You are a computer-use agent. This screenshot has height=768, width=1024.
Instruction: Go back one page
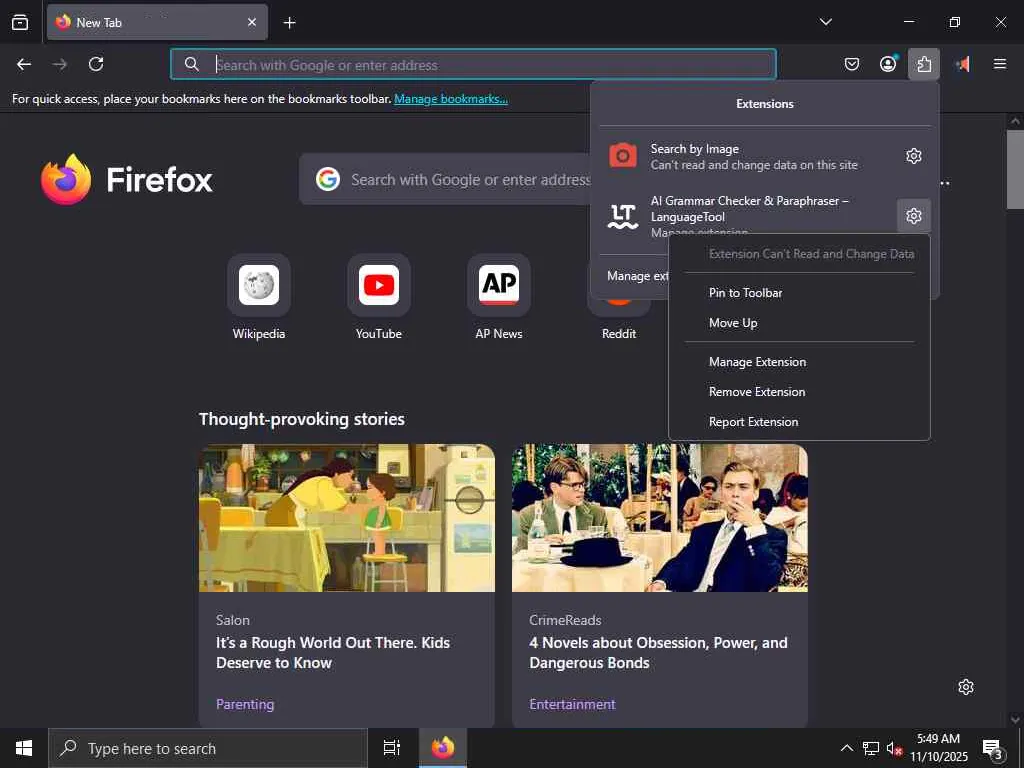point(24,64)
